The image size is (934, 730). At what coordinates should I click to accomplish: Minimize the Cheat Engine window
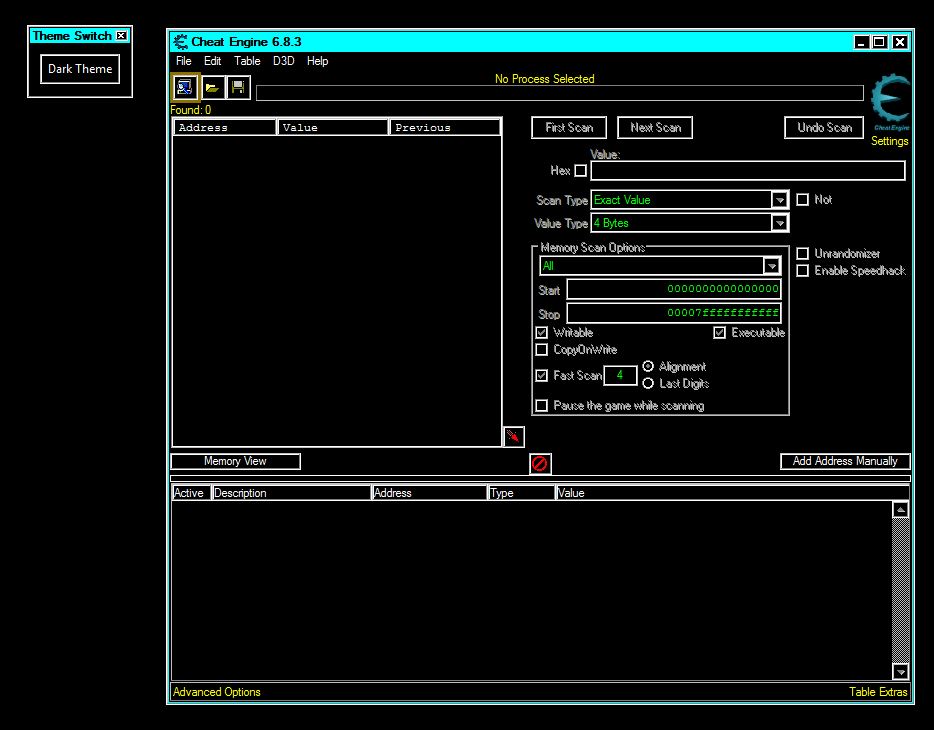(x=861, y=42)
